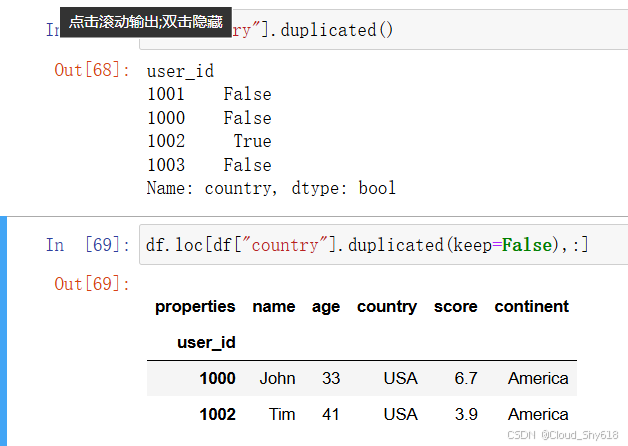Click 'USA' in John's row

[x=401, y=378]
